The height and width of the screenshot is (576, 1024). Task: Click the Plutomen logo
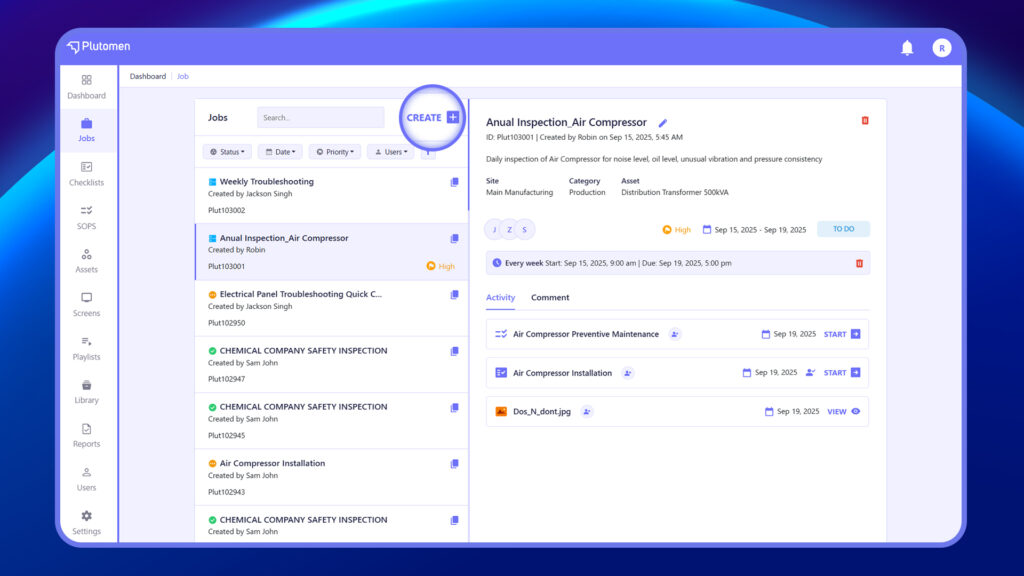99,46
